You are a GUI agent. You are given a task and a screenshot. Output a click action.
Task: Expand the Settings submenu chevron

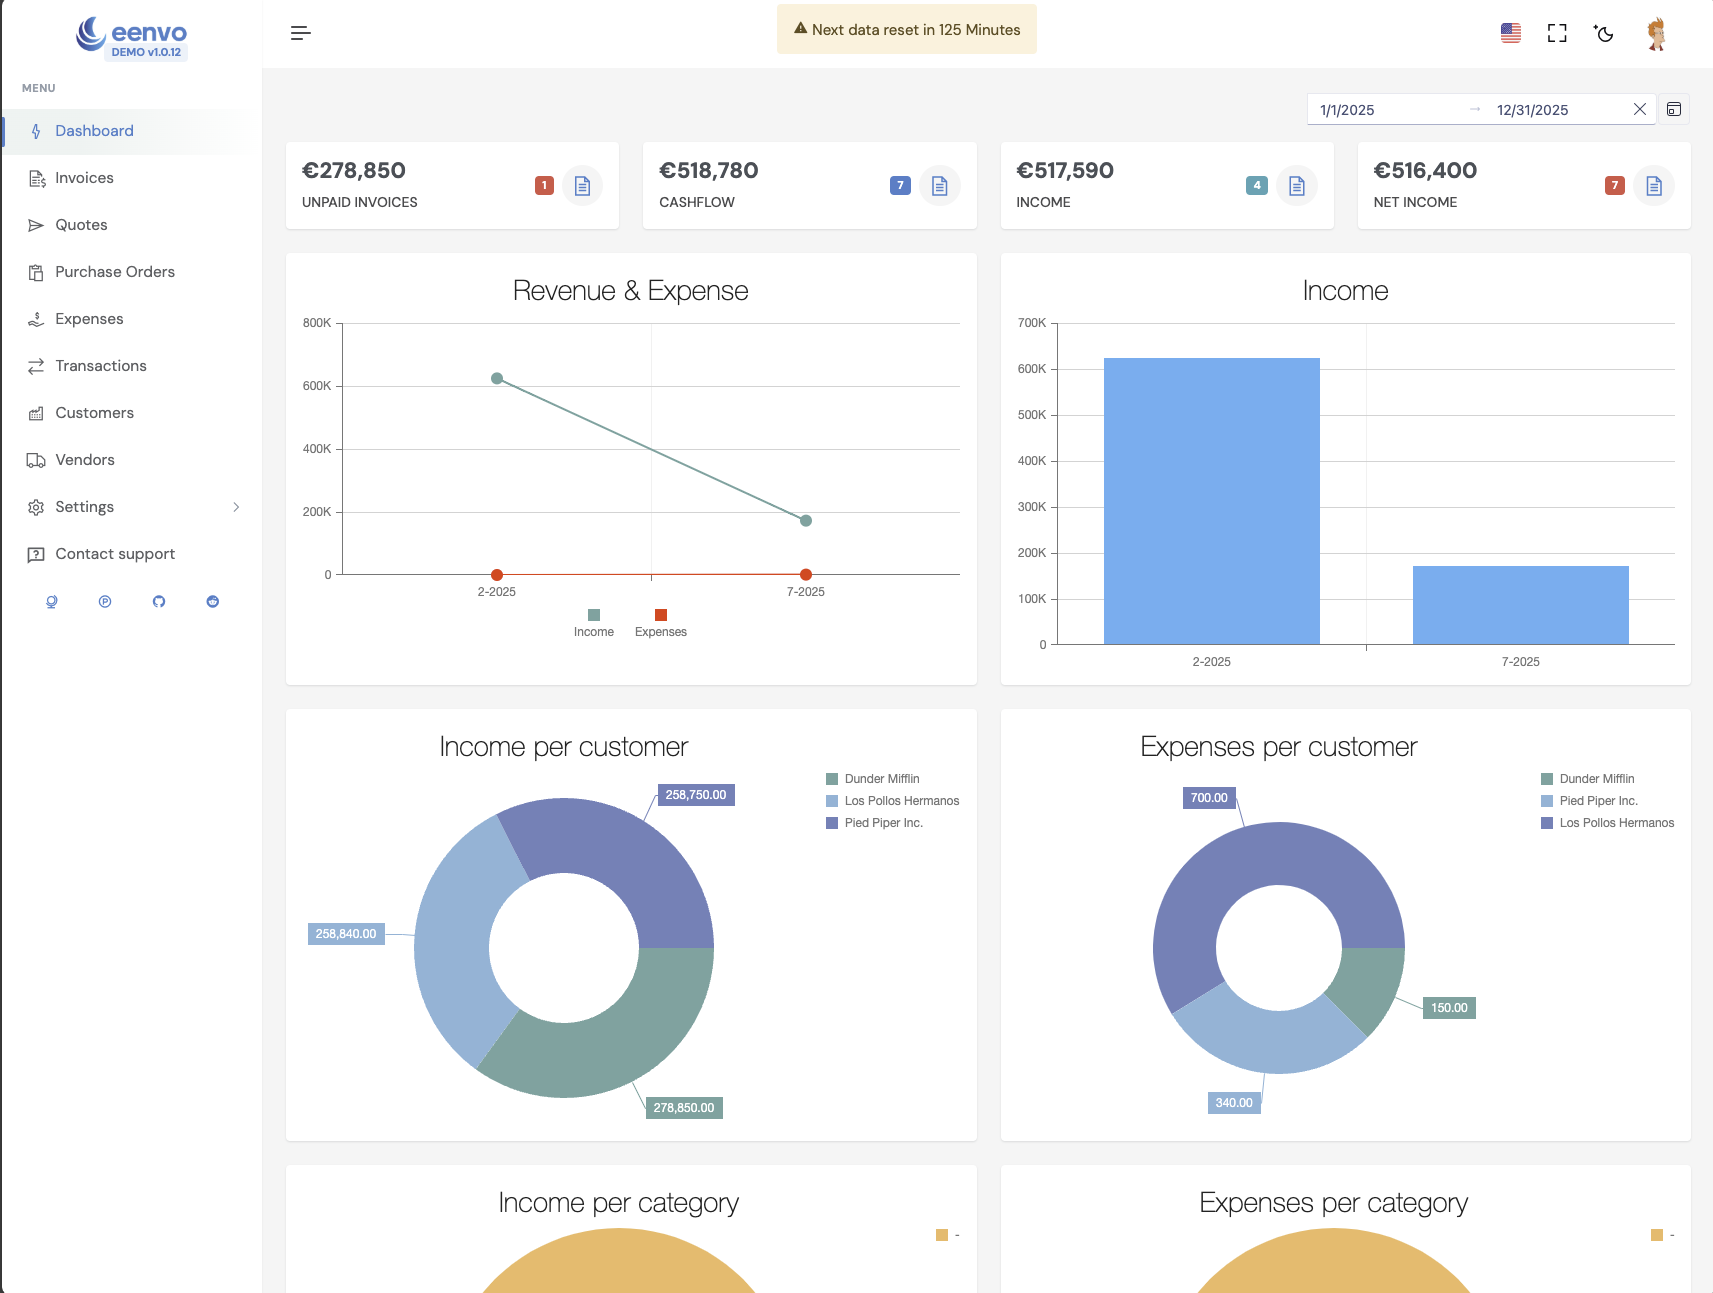pyautogui.click(x=236, y=507)
